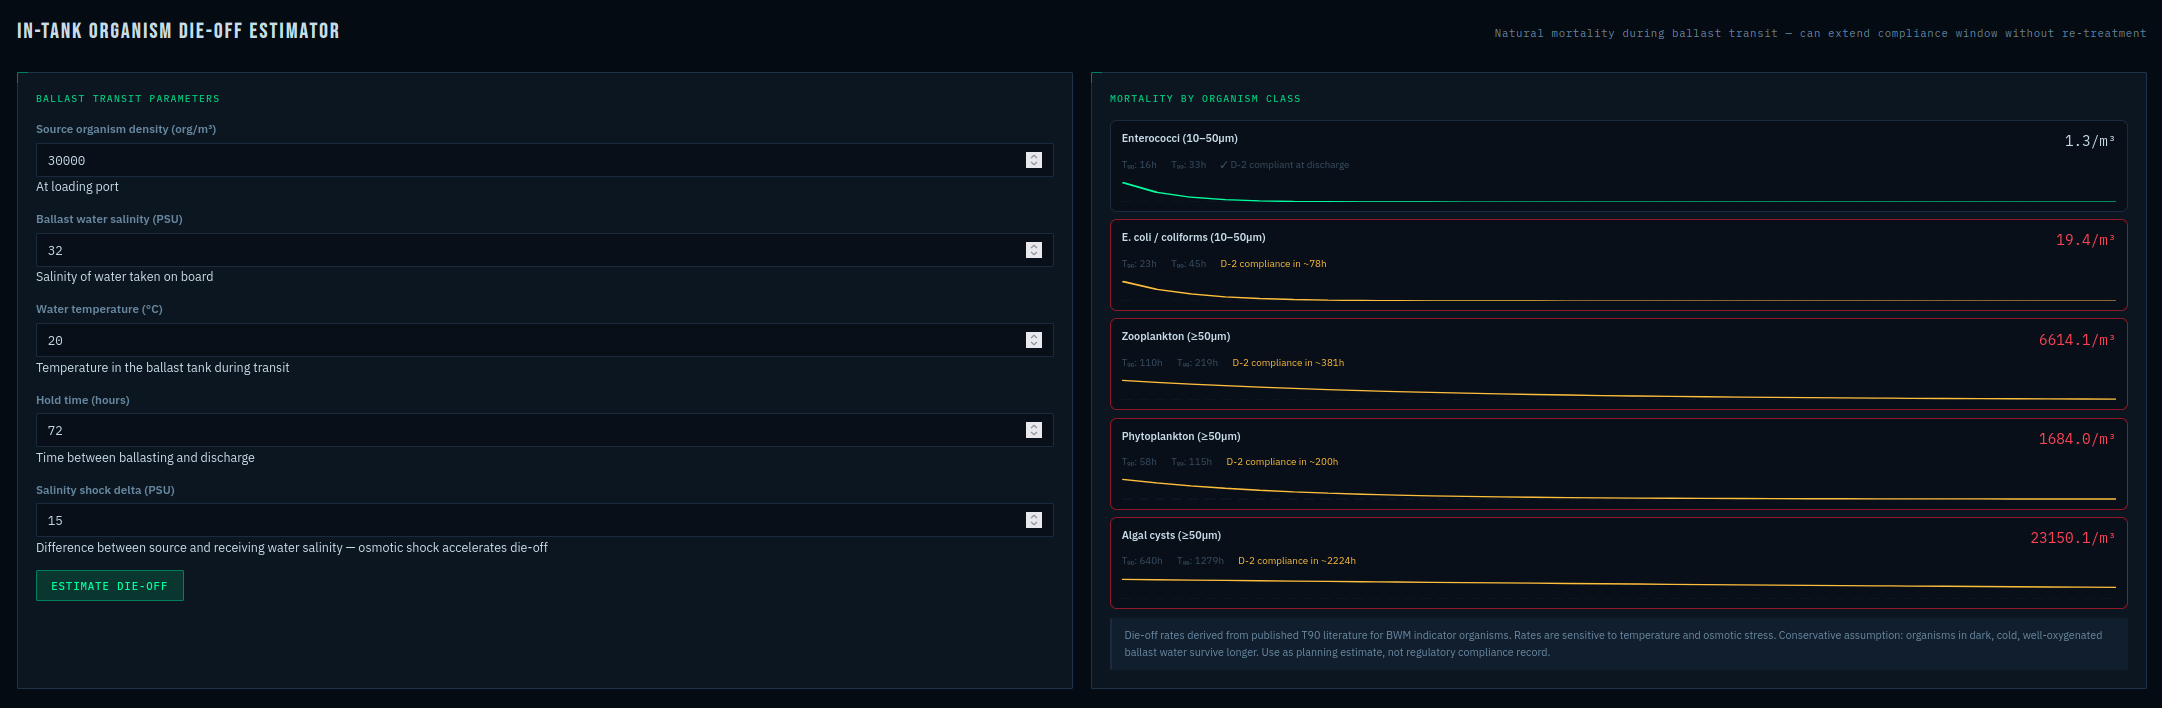Click the 19.4/m³ E. coli value
The width and height of the screenshot is (2162, 708).
[x=2085, y=240]
